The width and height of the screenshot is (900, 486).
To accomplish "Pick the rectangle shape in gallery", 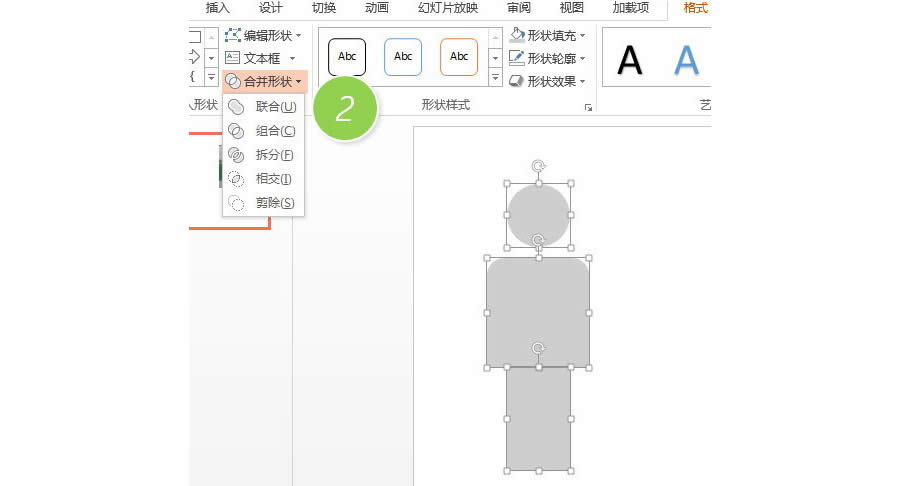I will click(195, 37).
